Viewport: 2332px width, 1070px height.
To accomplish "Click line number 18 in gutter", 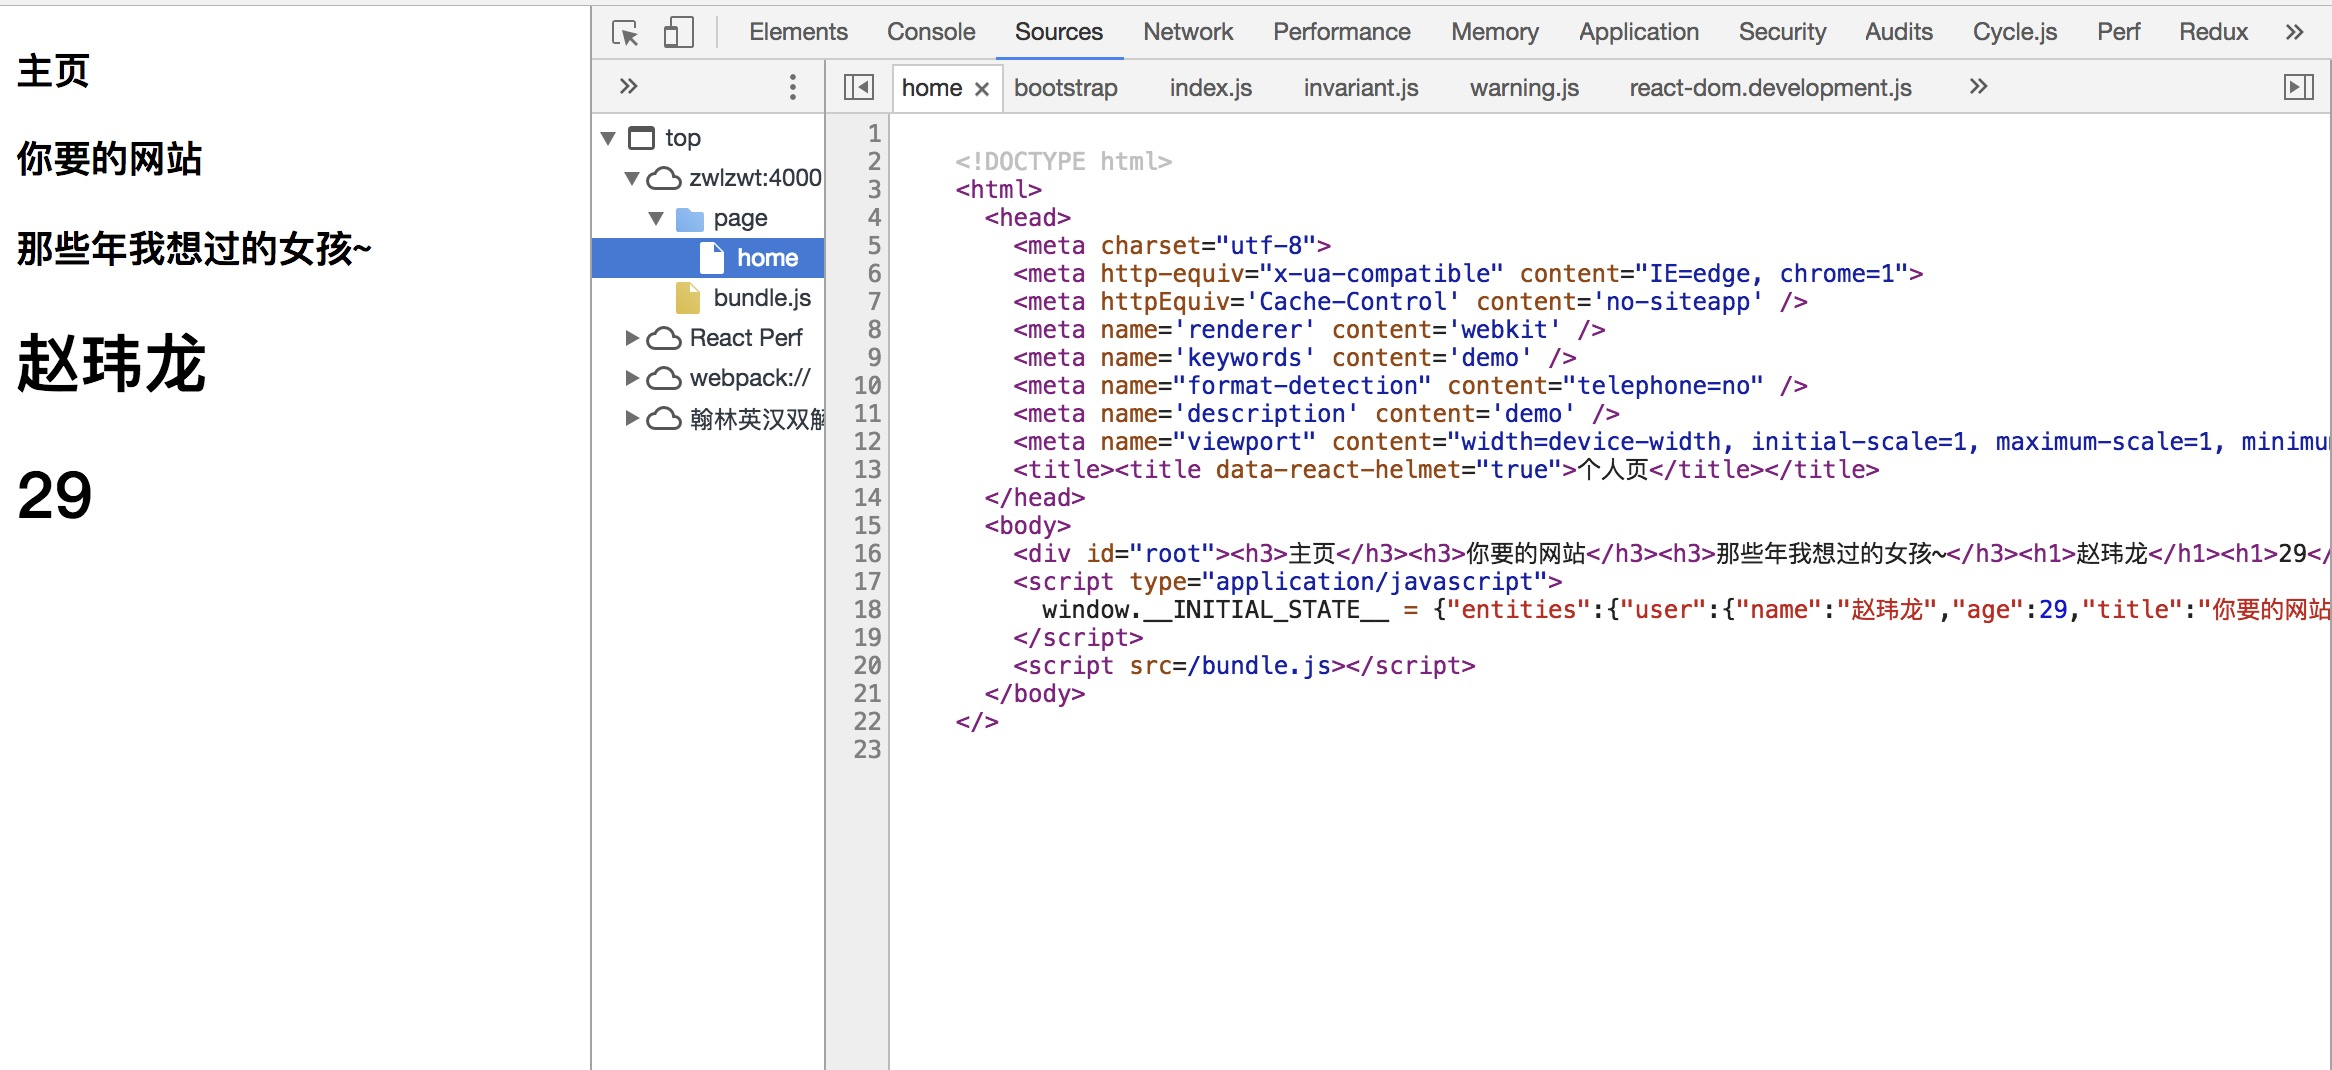I will pos(867,610).
